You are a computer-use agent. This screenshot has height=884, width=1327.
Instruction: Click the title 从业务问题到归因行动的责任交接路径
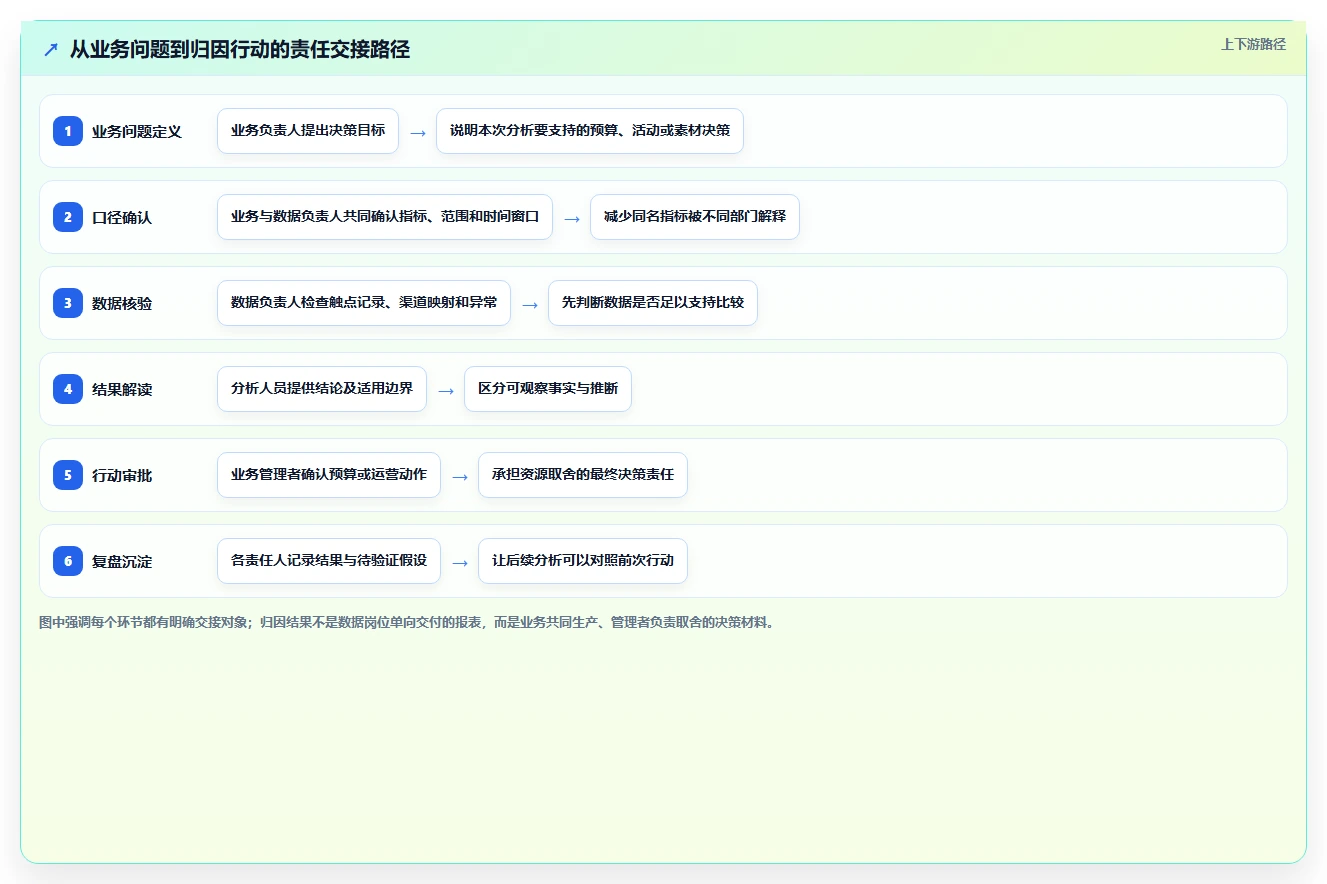coord(240,50)
